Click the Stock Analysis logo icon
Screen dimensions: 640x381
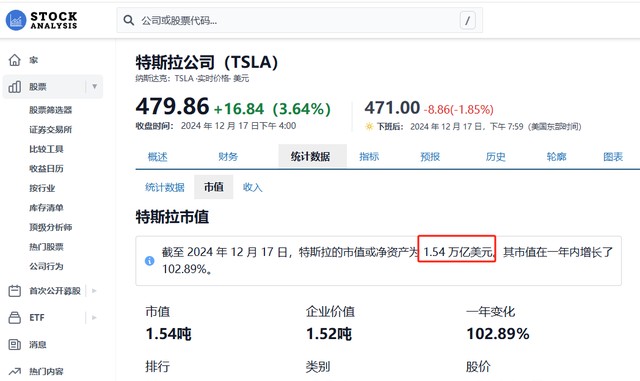16,20
